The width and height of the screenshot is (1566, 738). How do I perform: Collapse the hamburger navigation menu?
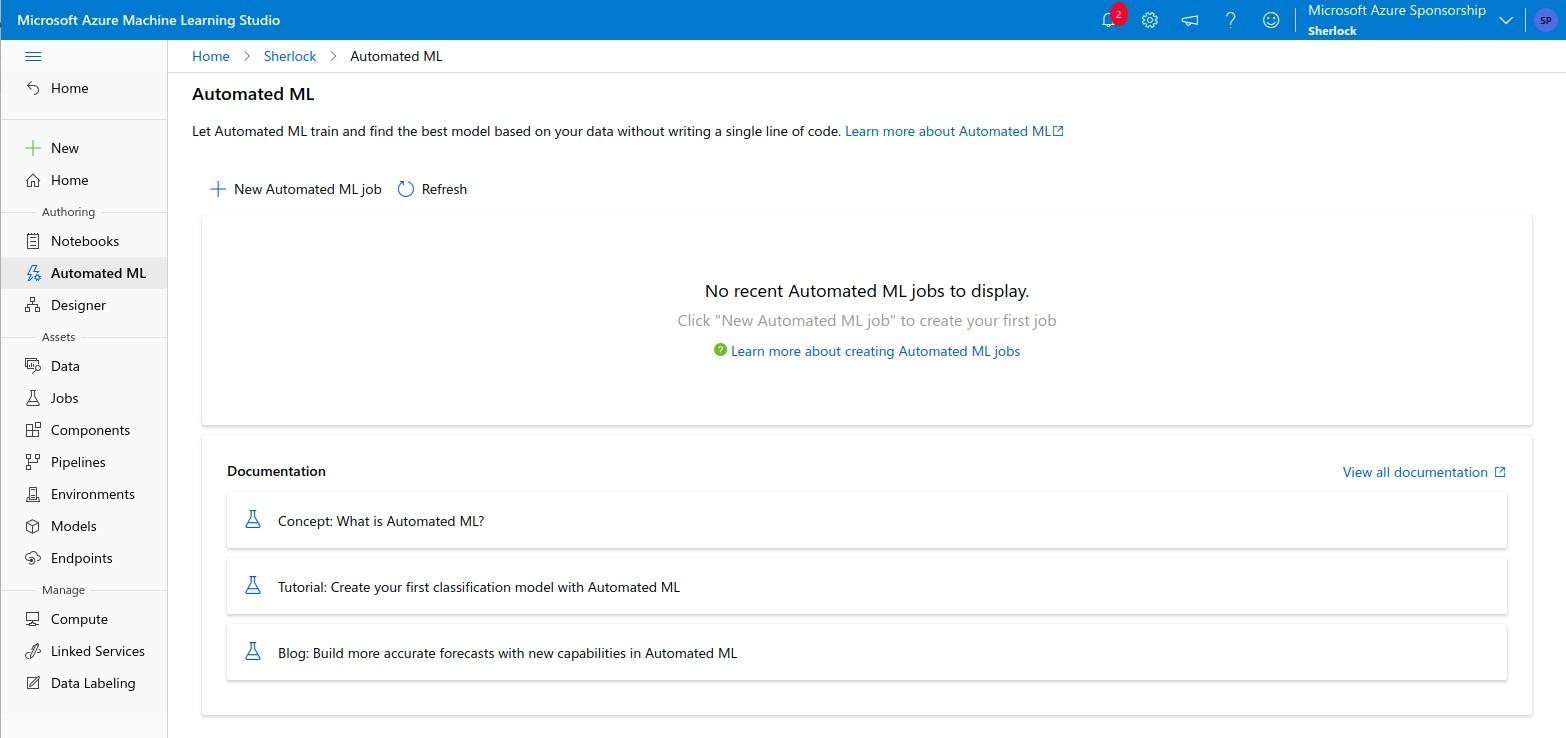(33, 56)
